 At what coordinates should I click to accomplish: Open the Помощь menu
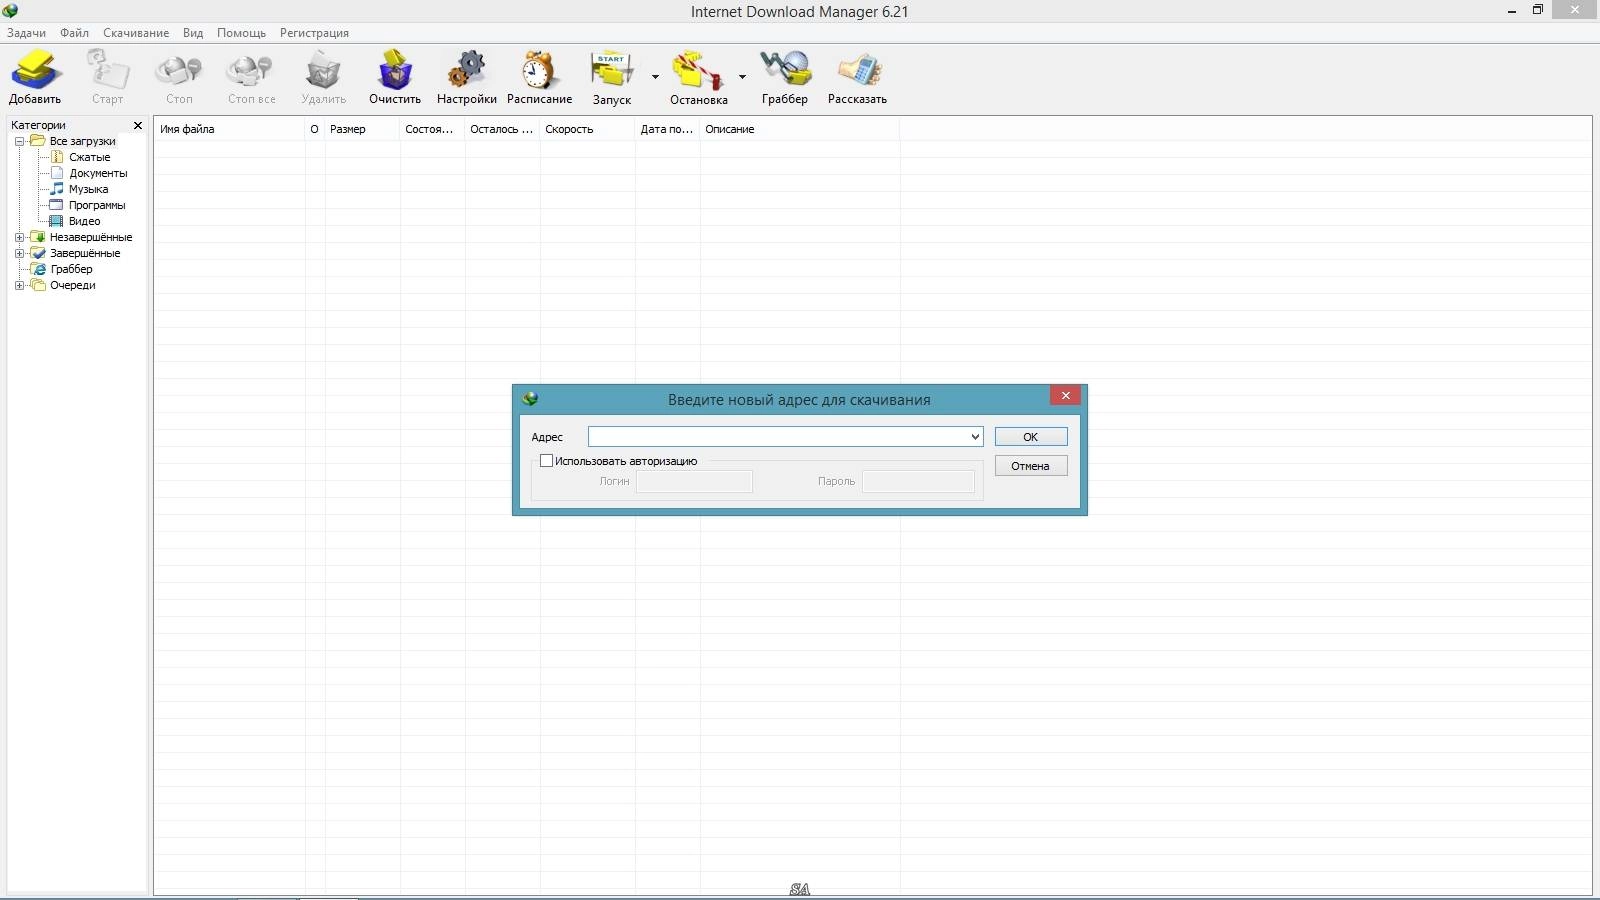[241, 33]
